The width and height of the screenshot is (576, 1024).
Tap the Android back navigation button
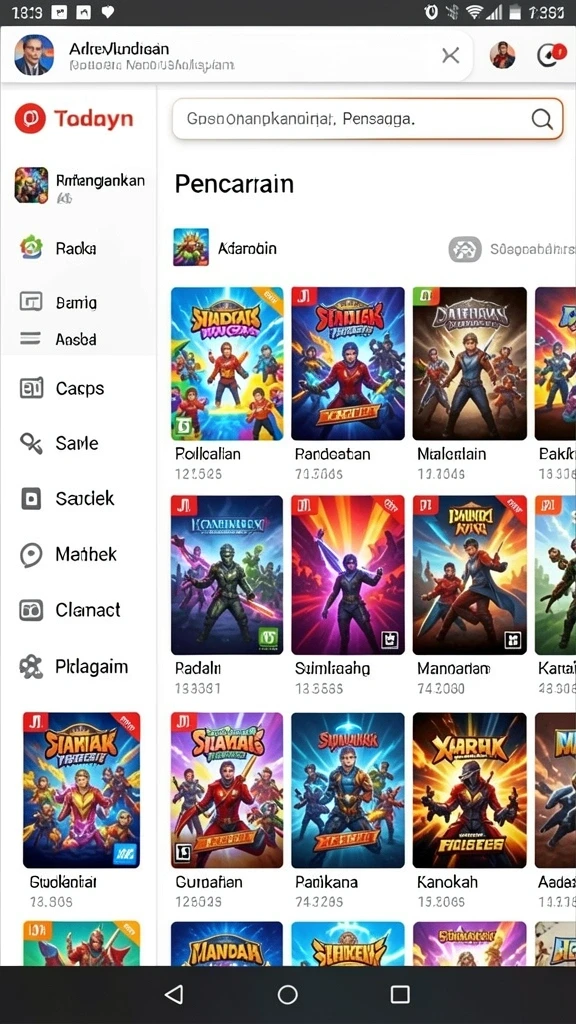click(x=174, y=994)
